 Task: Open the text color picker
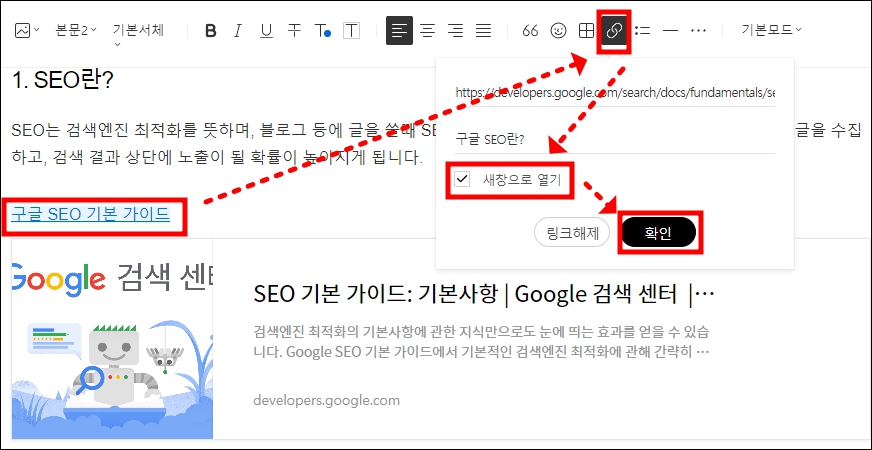point(323,31)
